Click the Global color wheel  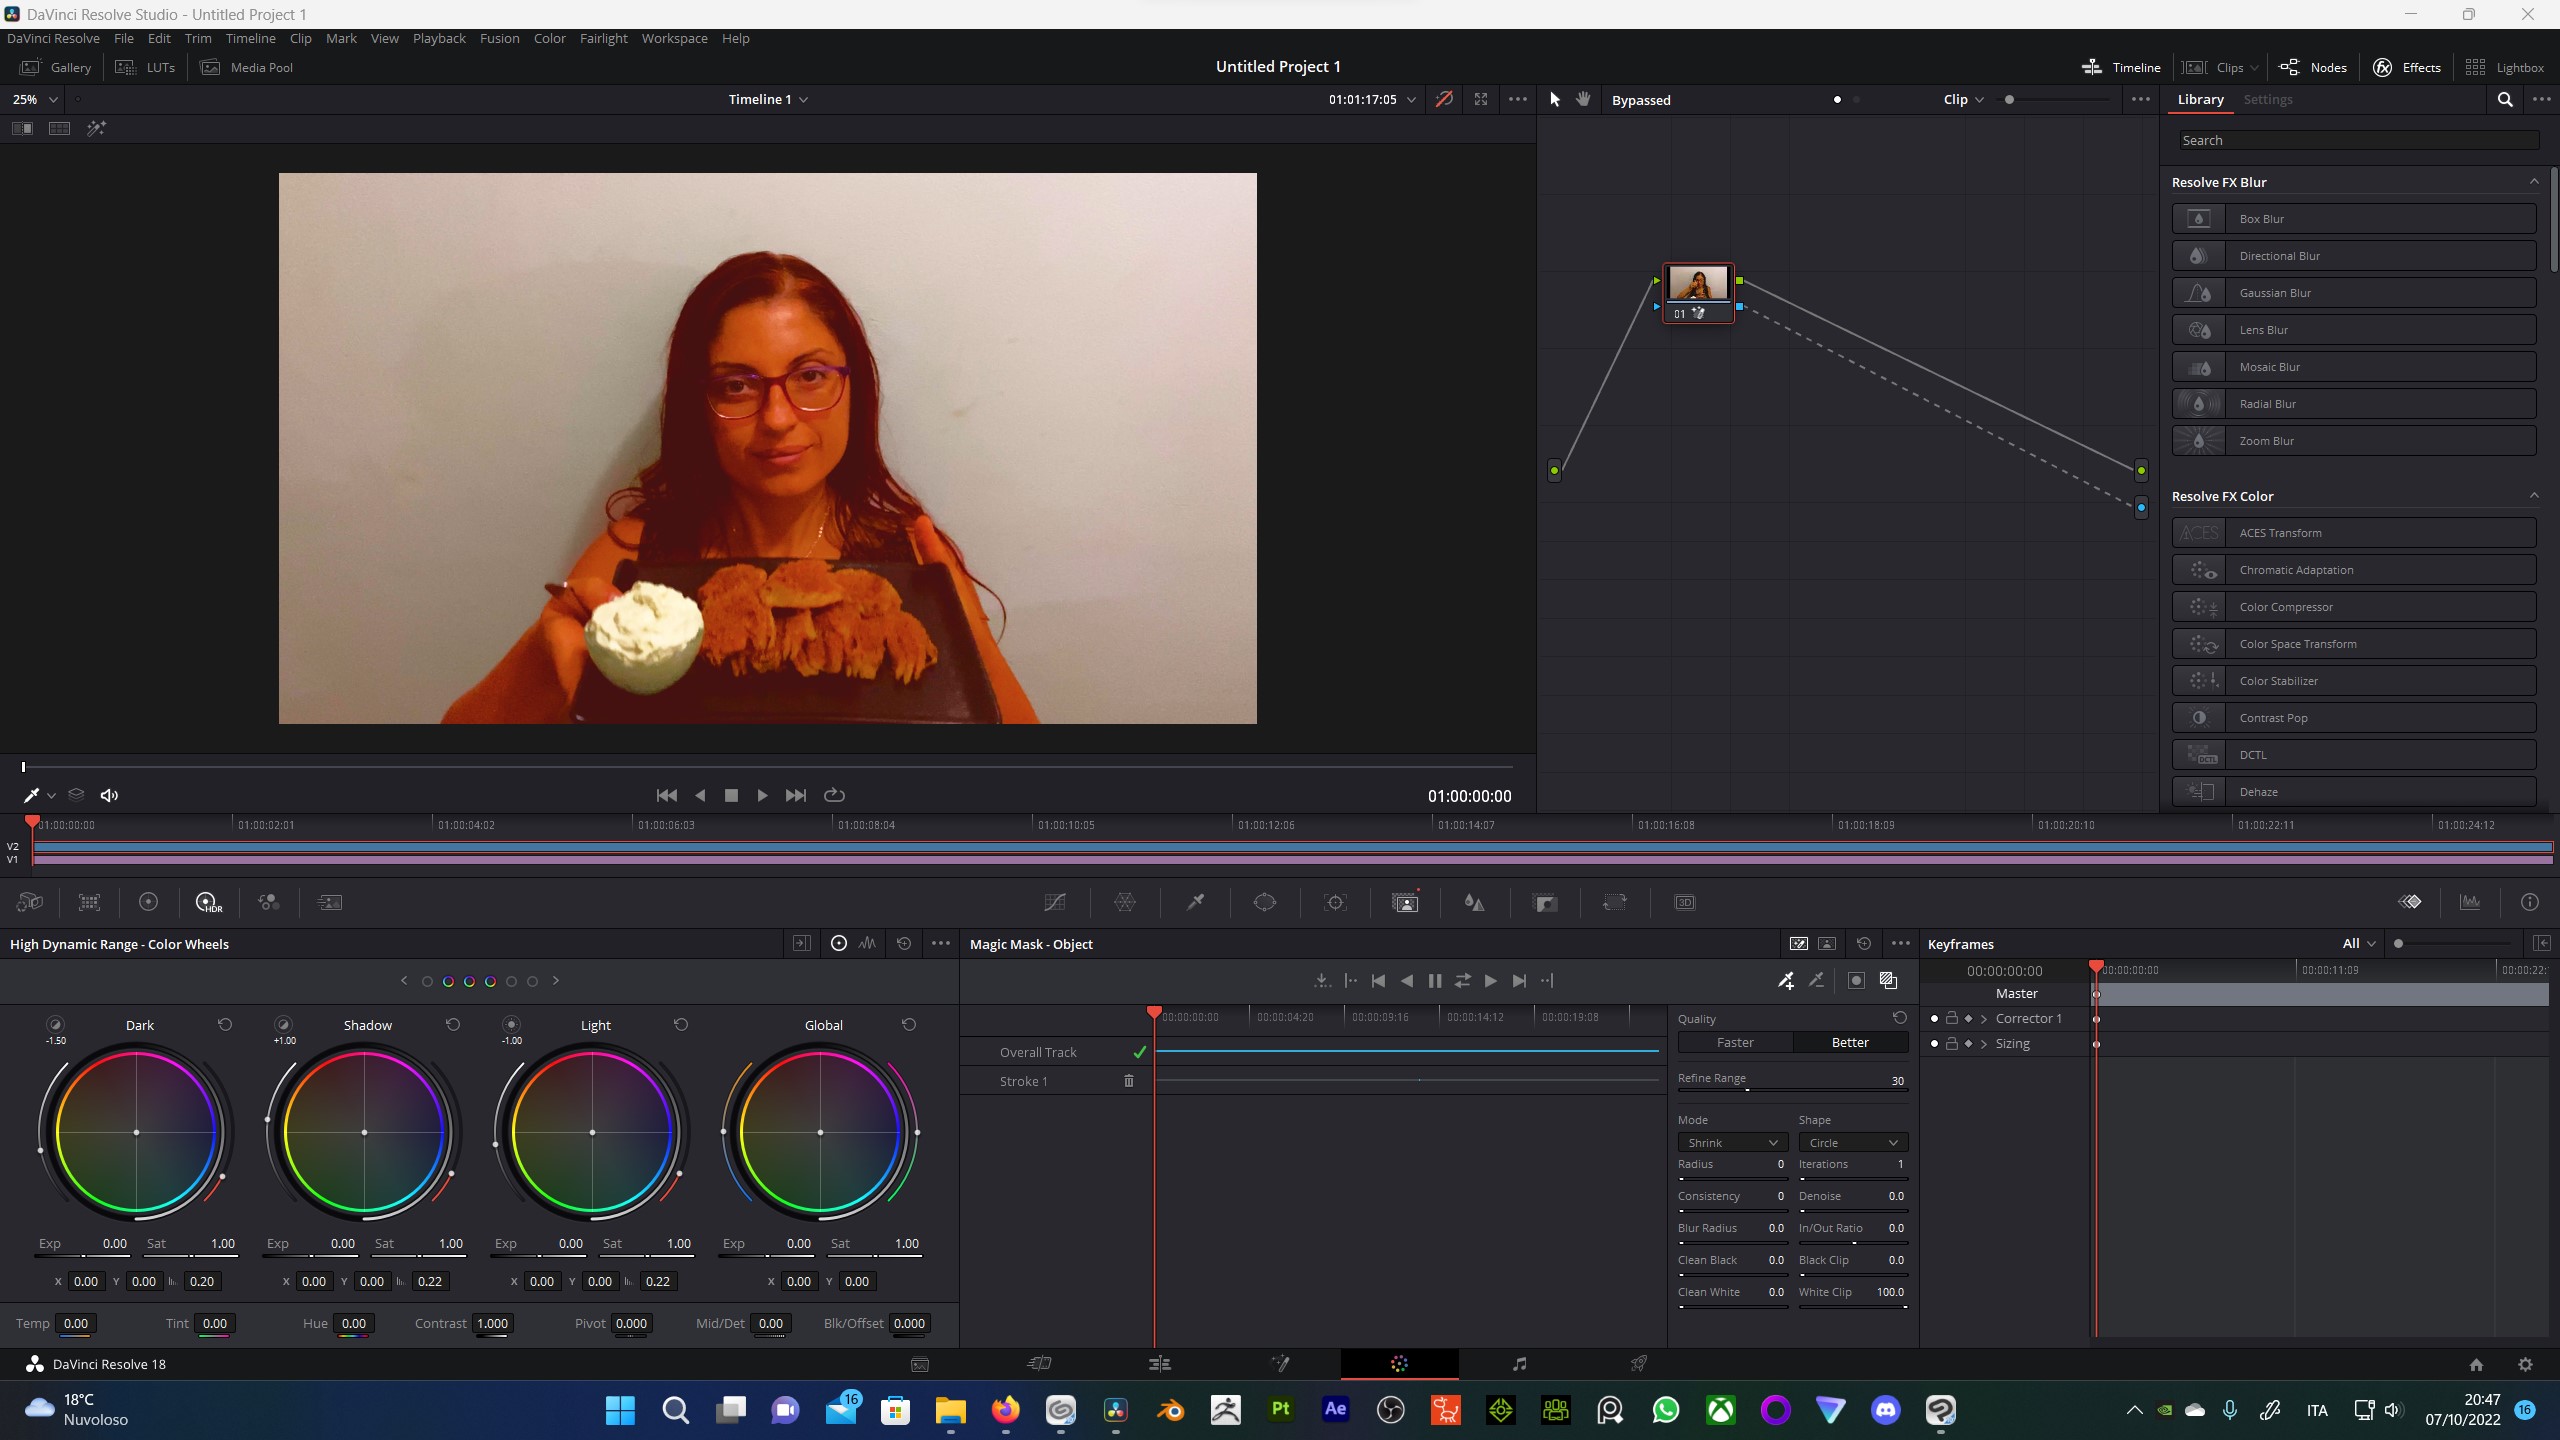820,1132
